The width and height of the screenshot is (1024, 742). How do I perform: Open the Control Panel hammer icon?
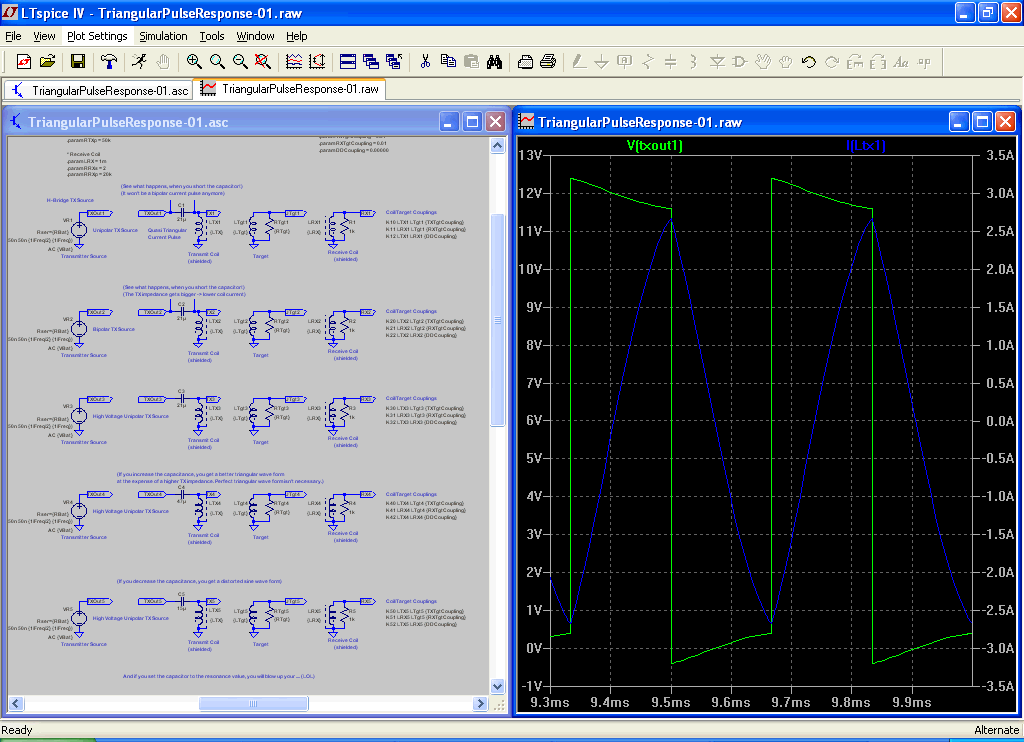tap(109, 61)
